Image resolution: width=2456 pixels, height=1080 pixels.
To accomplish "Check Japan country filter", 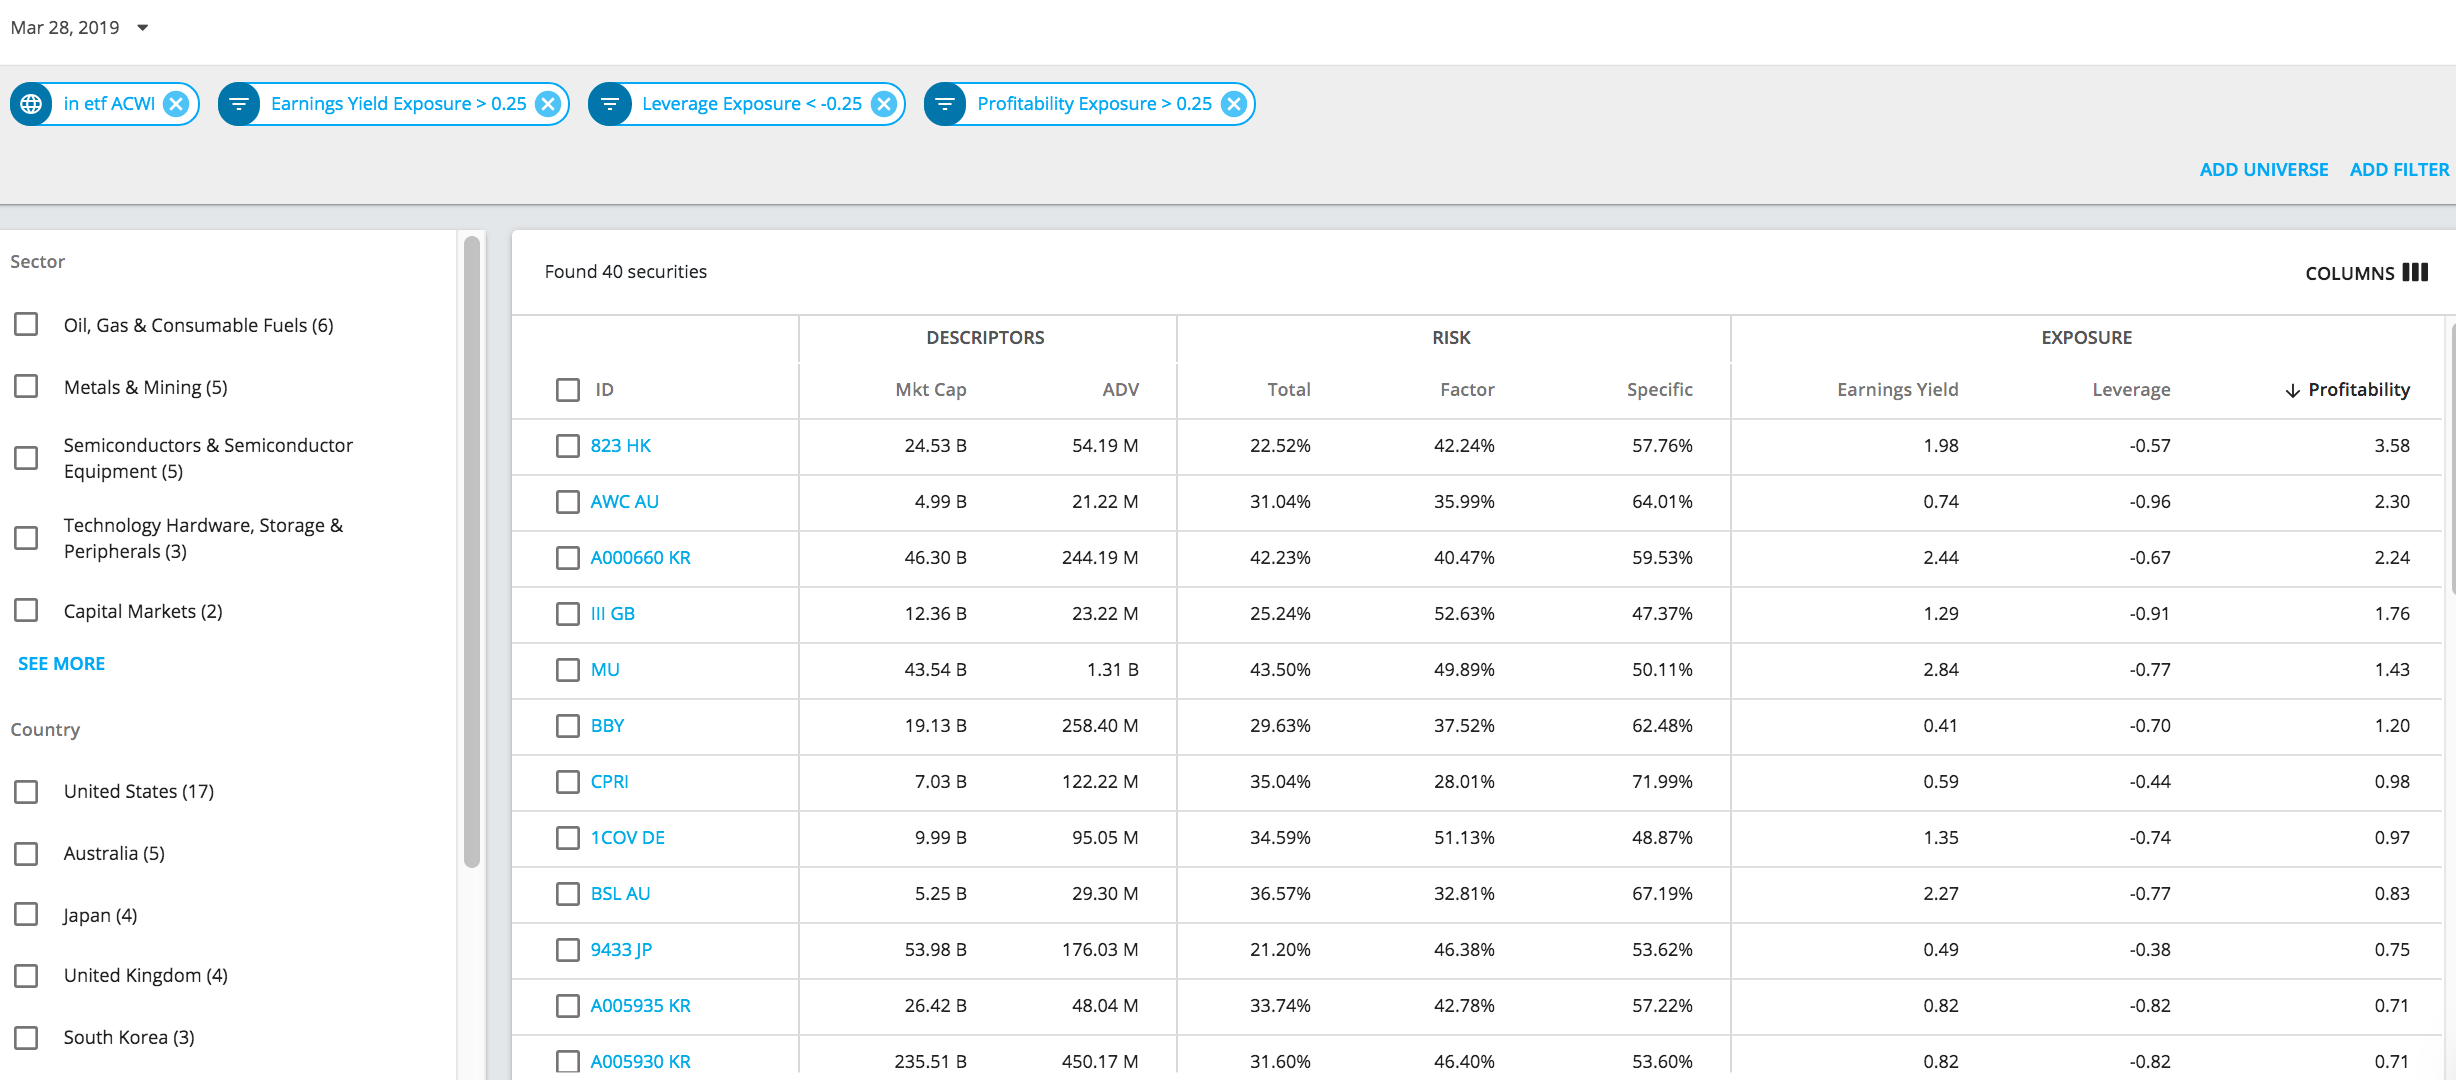I will 26,914.
